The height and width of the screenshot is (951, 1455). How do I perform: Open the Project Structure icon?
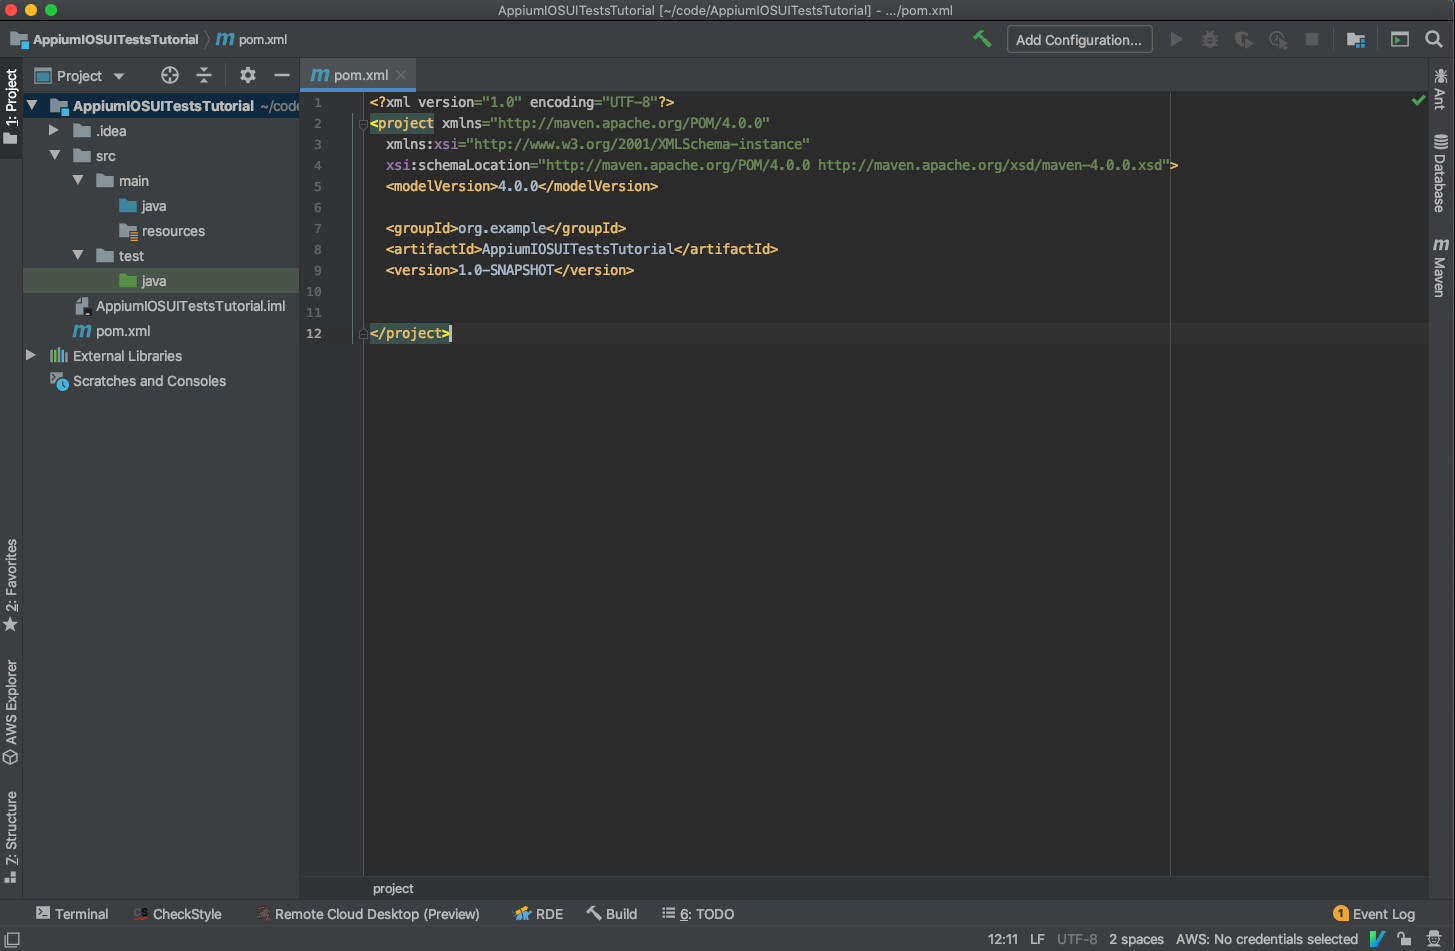[x=1356, y=39]
